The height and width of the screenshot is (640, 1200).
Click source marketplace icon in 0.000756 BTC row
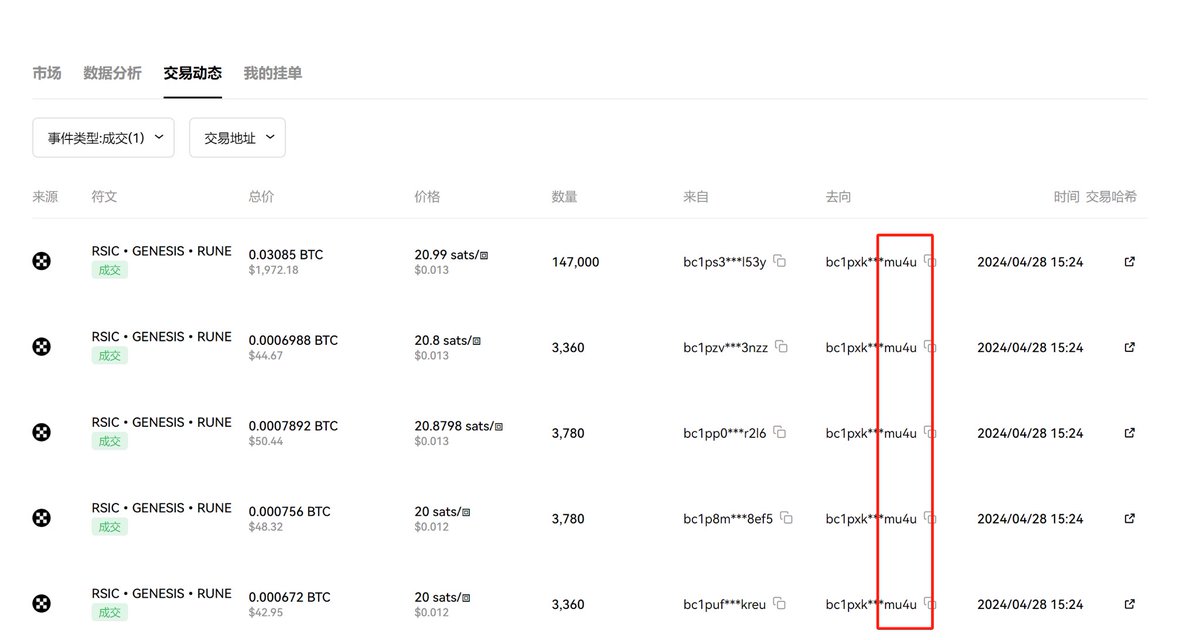pos(41,518)
